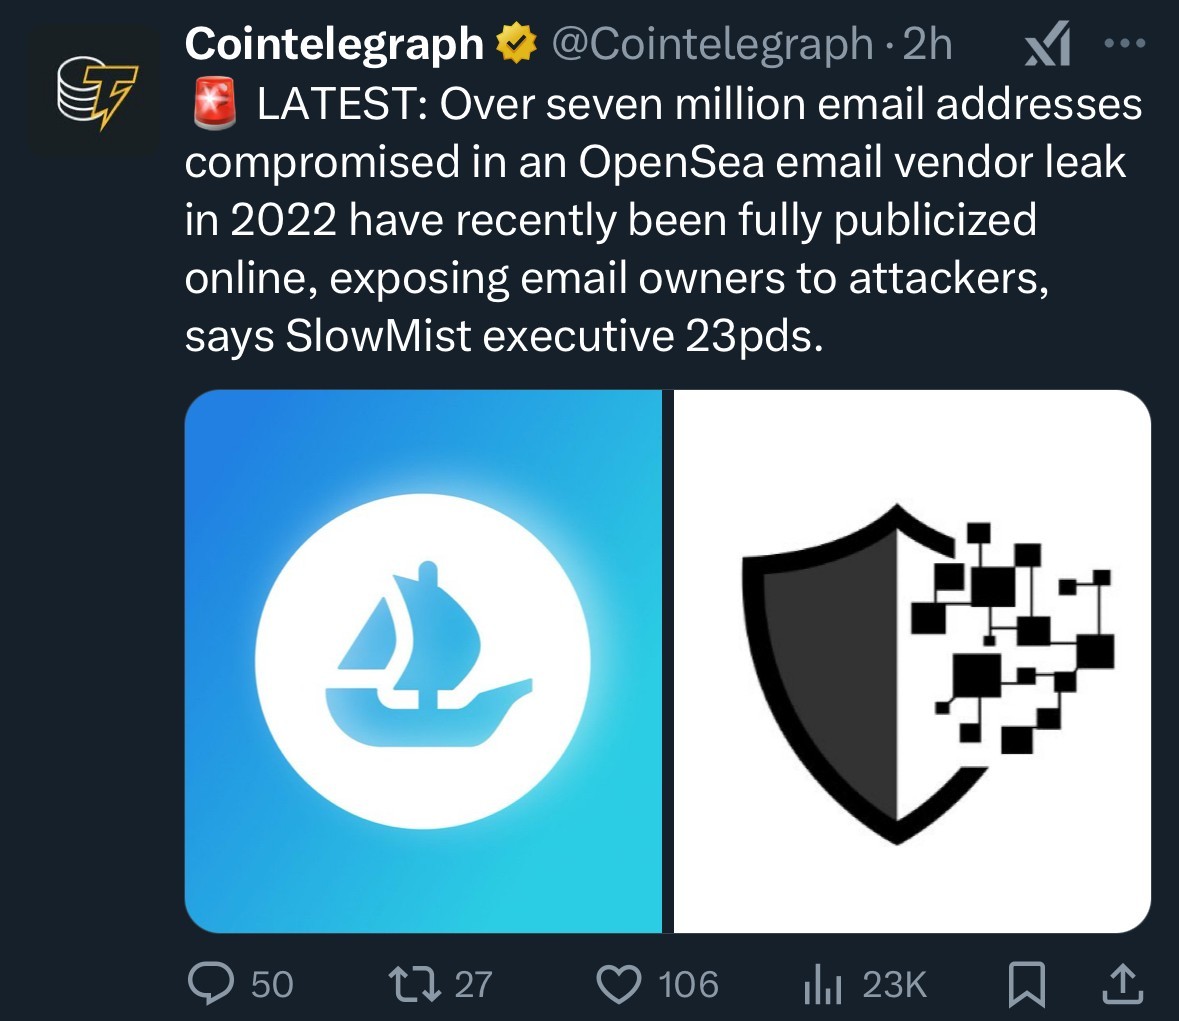
Task: Click the 2h post timestamp
Action: click(x=927, y=44)
